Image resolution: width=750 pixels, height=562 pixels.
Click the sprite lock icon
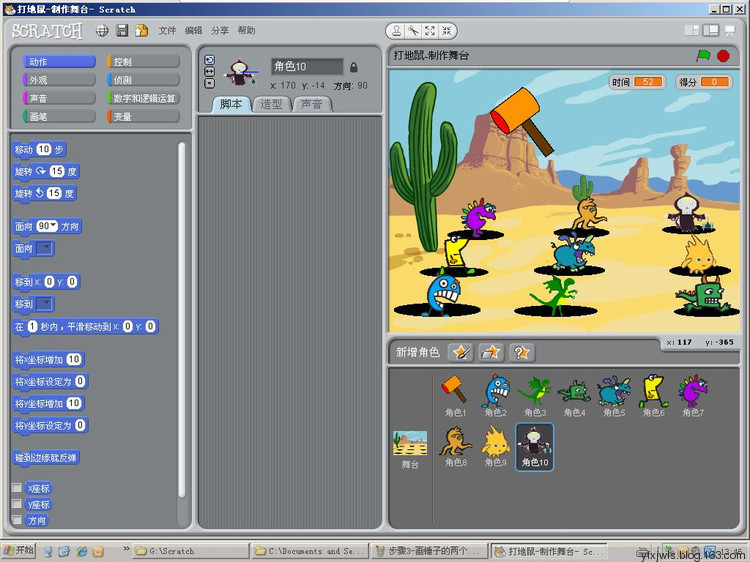click(353, 67)
